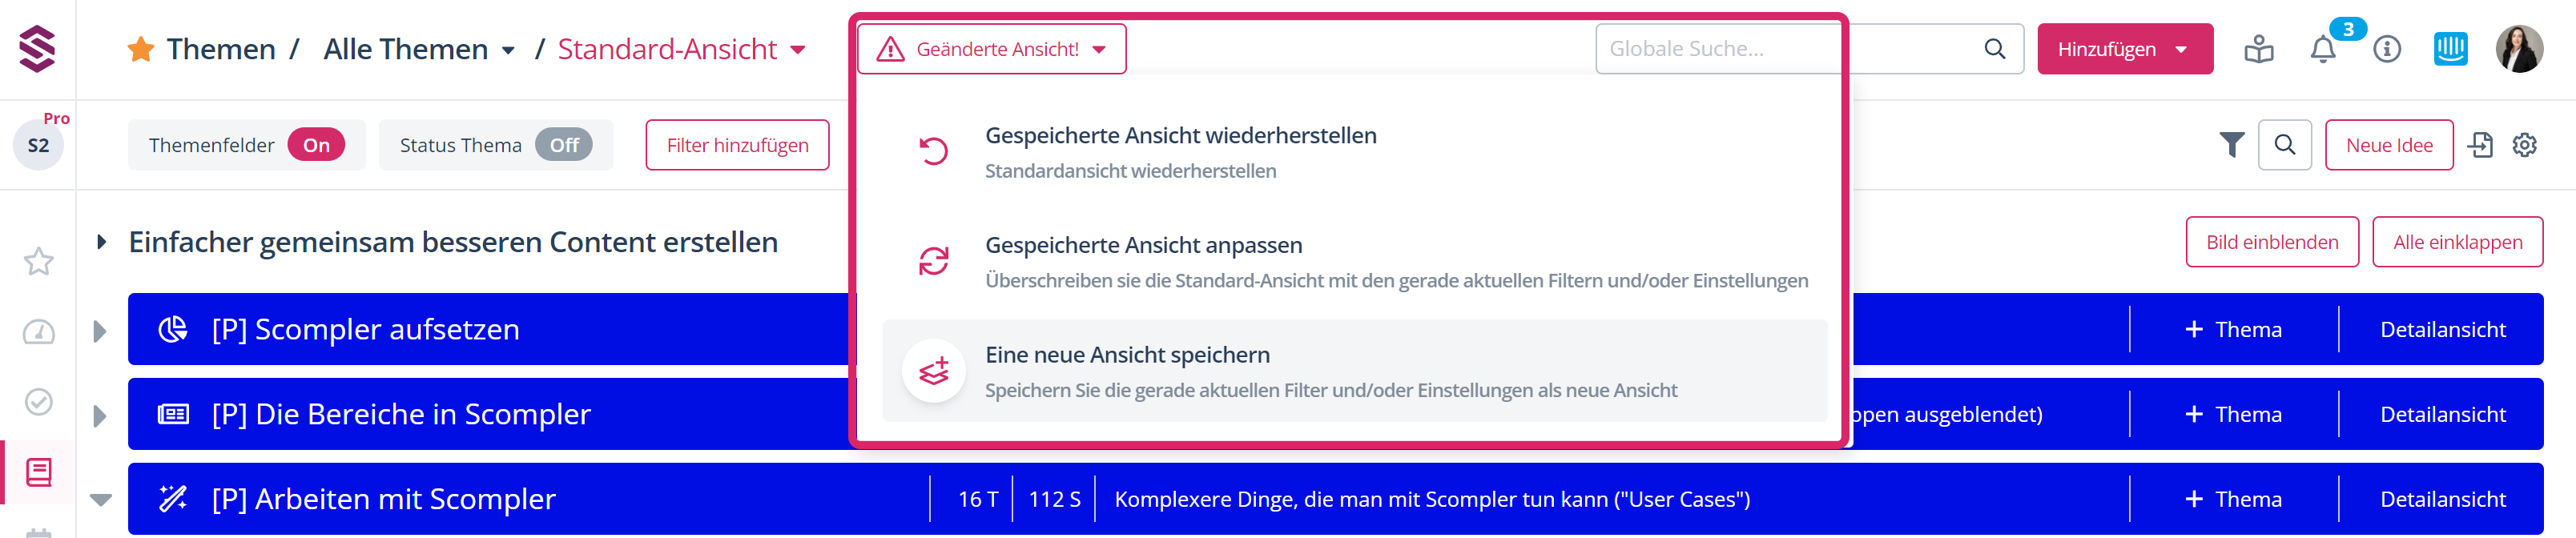Collapse the Arbeiten mit Scompler row
The image size is (2576, 538).
(x=101, y=500)
